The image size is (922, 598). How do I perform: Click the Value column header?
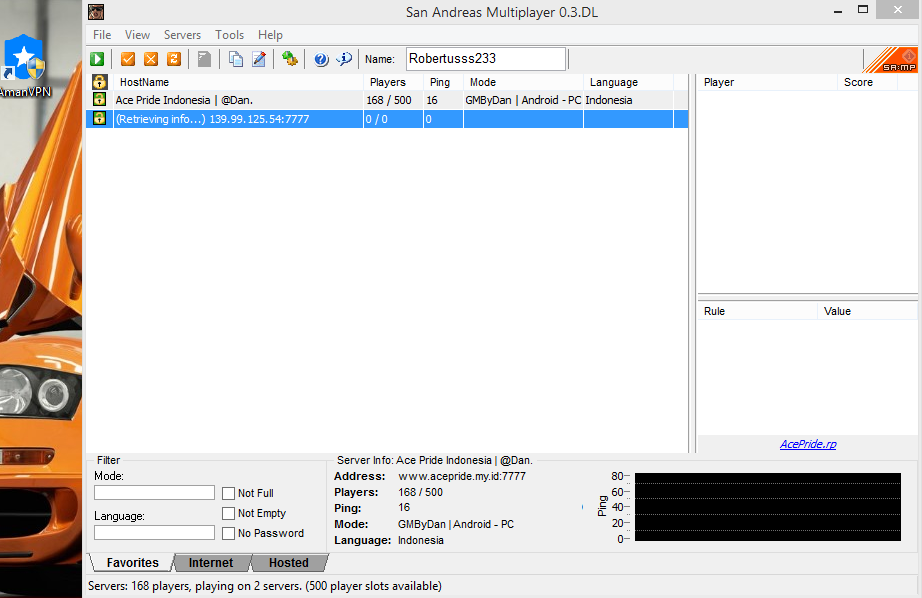click(x=867, y=311)
